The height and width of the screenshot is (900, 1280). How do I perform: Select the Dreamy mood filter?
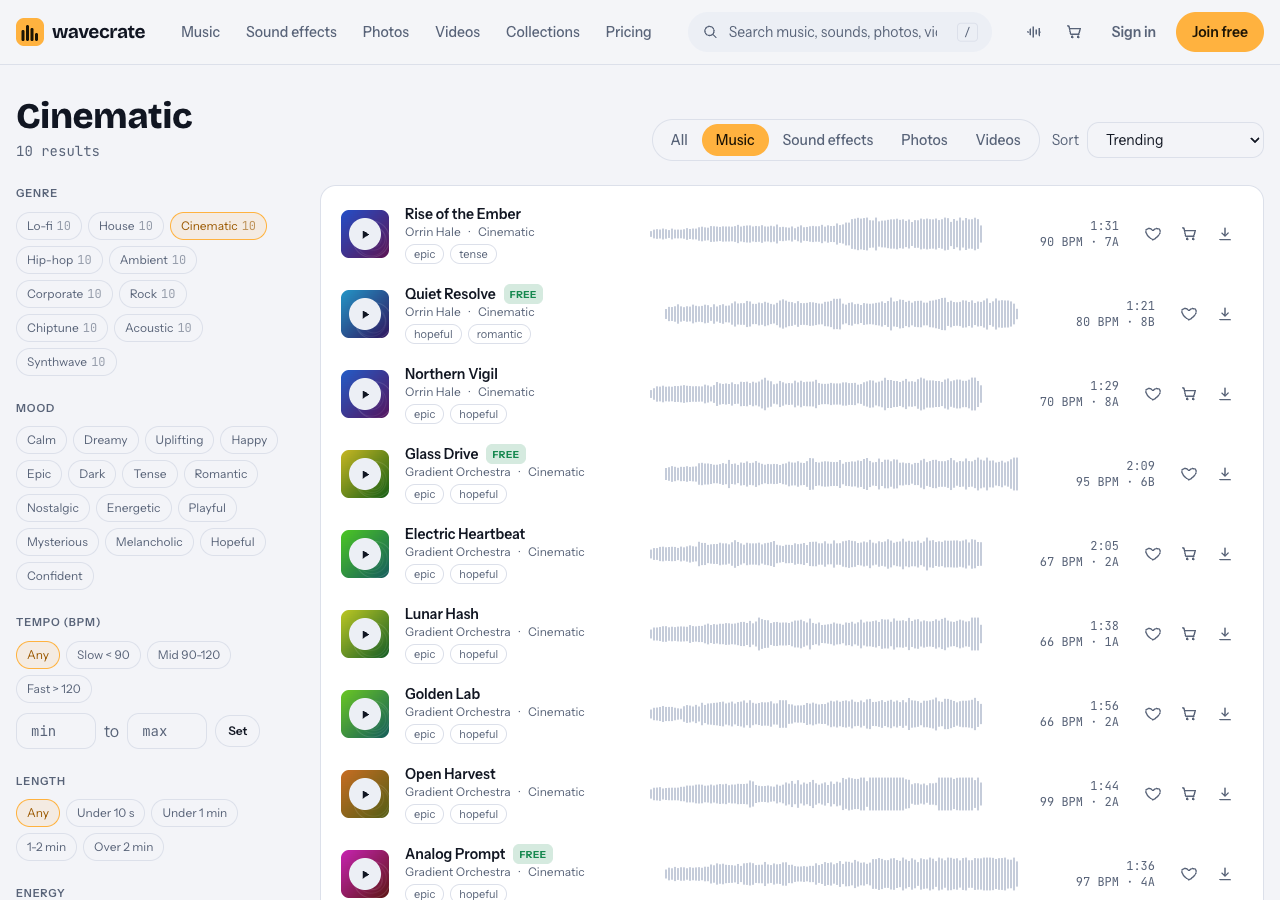click(106, 440)
